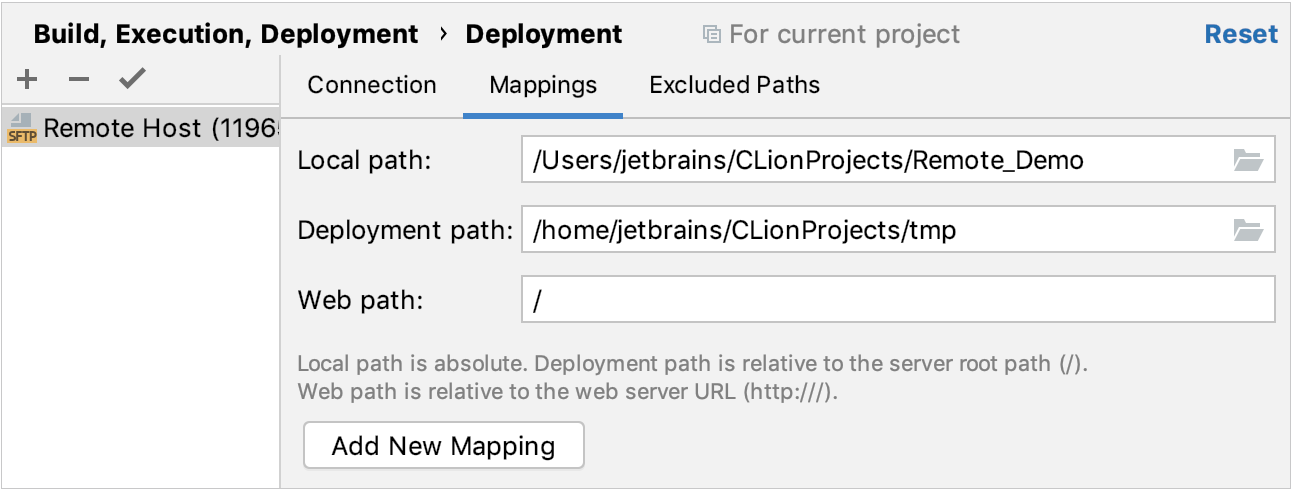Remove the selected server with minus icon
This screenshot has width=1293, height=492.
79,79
